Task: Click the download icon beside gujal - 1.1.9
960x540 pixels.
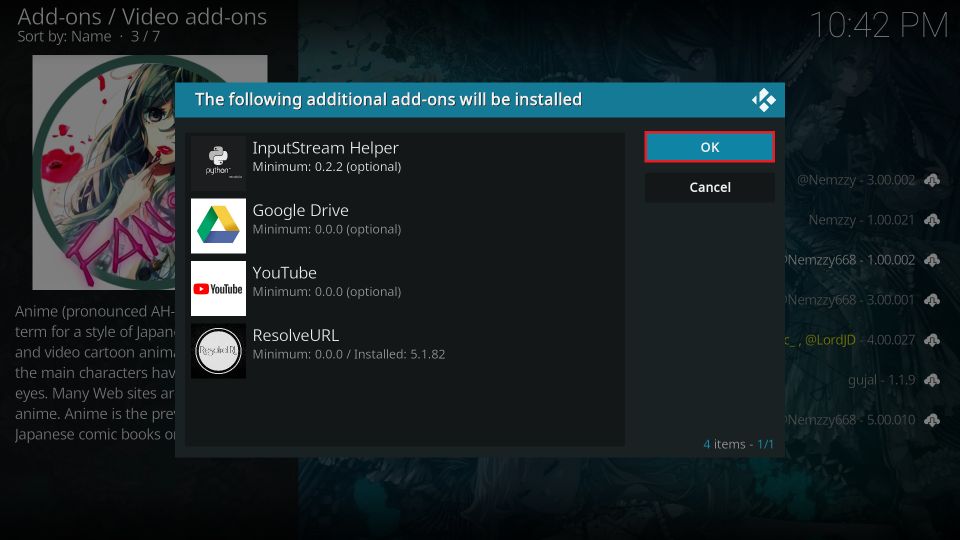Action: click(932, 380)
